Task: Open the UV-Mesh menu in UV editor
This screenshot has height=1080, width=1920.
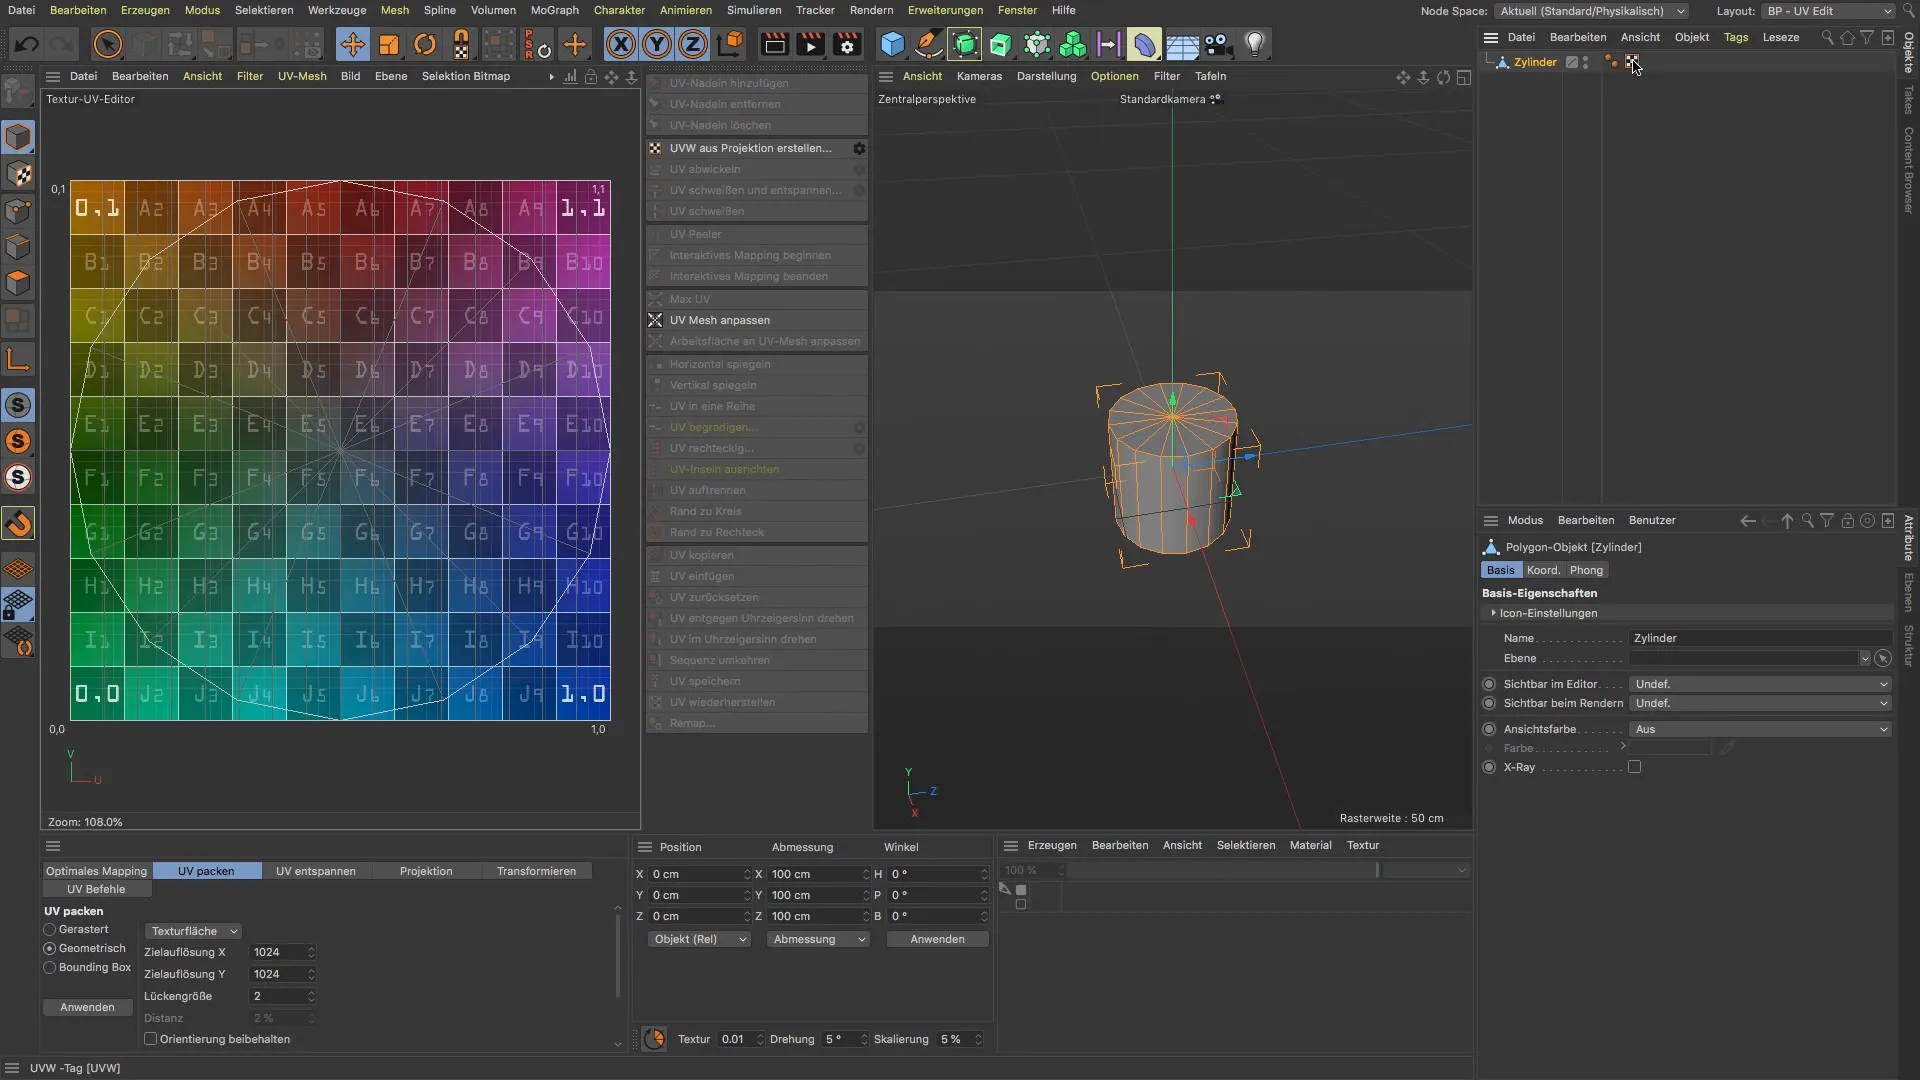Action: (302, 76)
